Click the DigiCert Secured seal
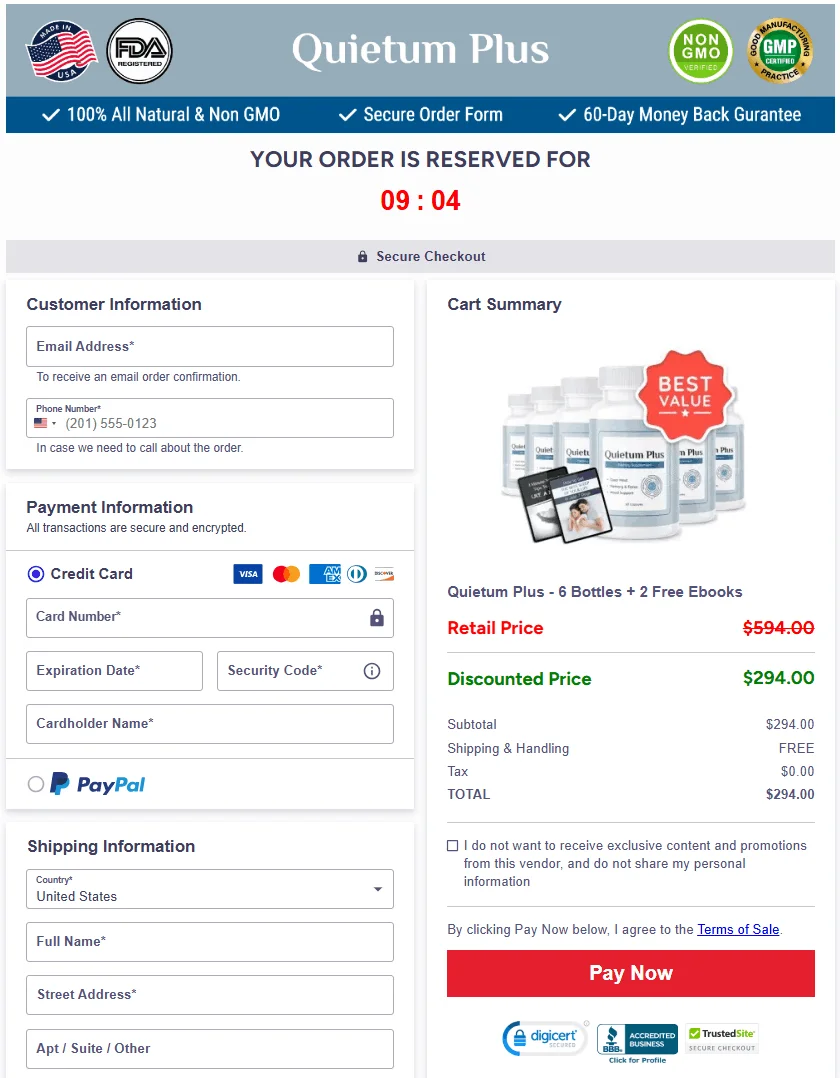This screenshot has width=840, height=1078. pyautogui.click(x=544, y=1038)
